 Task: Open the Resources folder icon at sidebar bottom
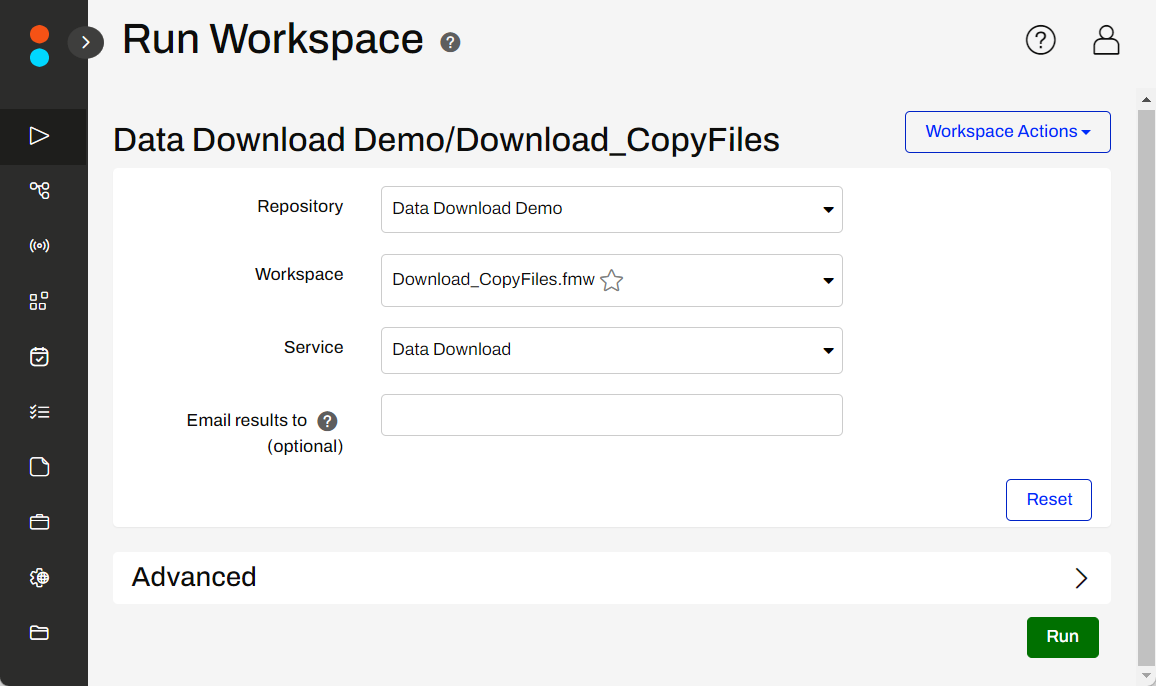39,632
